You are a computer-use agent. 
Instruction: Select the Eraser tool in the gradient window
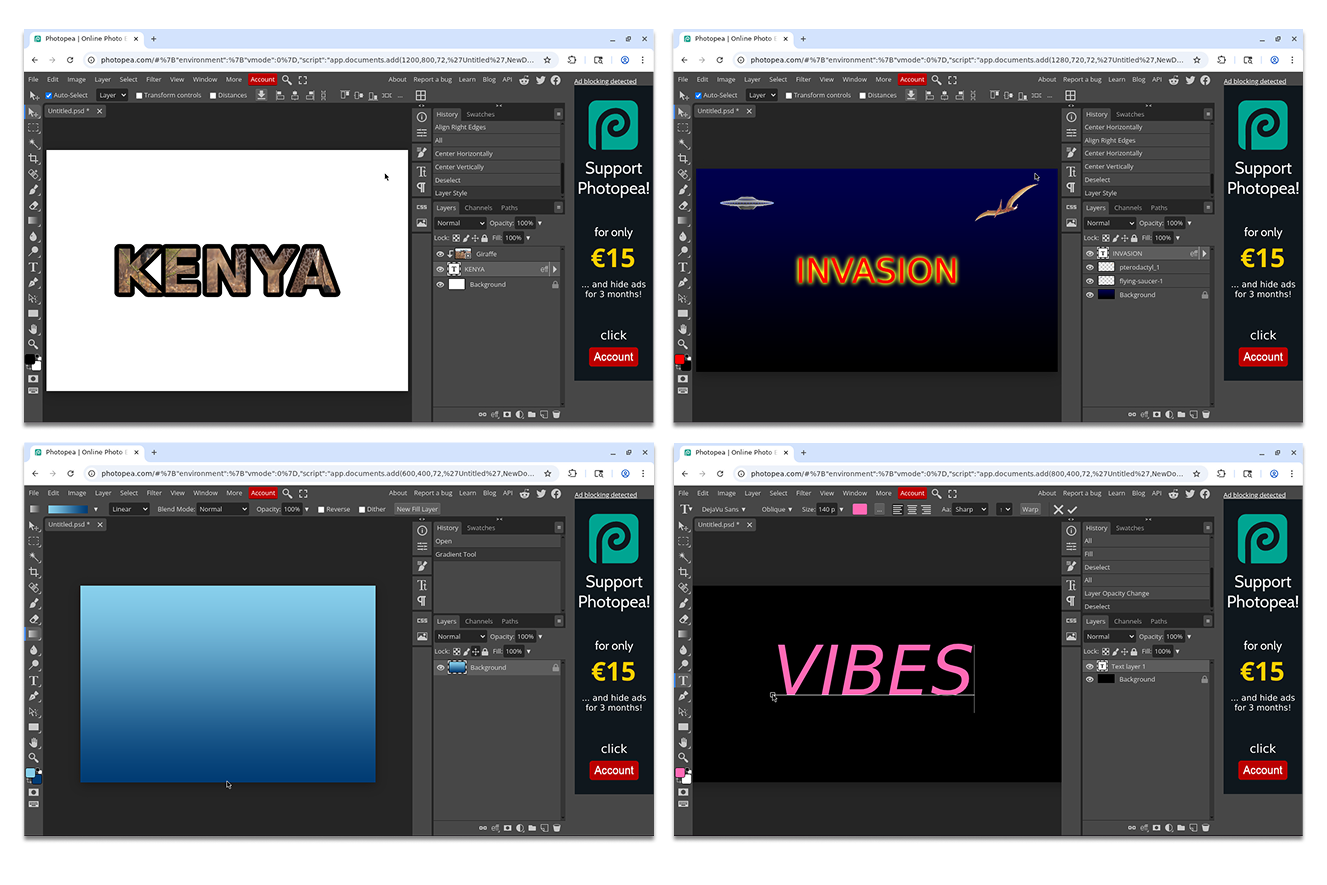(x=33, y=619)
